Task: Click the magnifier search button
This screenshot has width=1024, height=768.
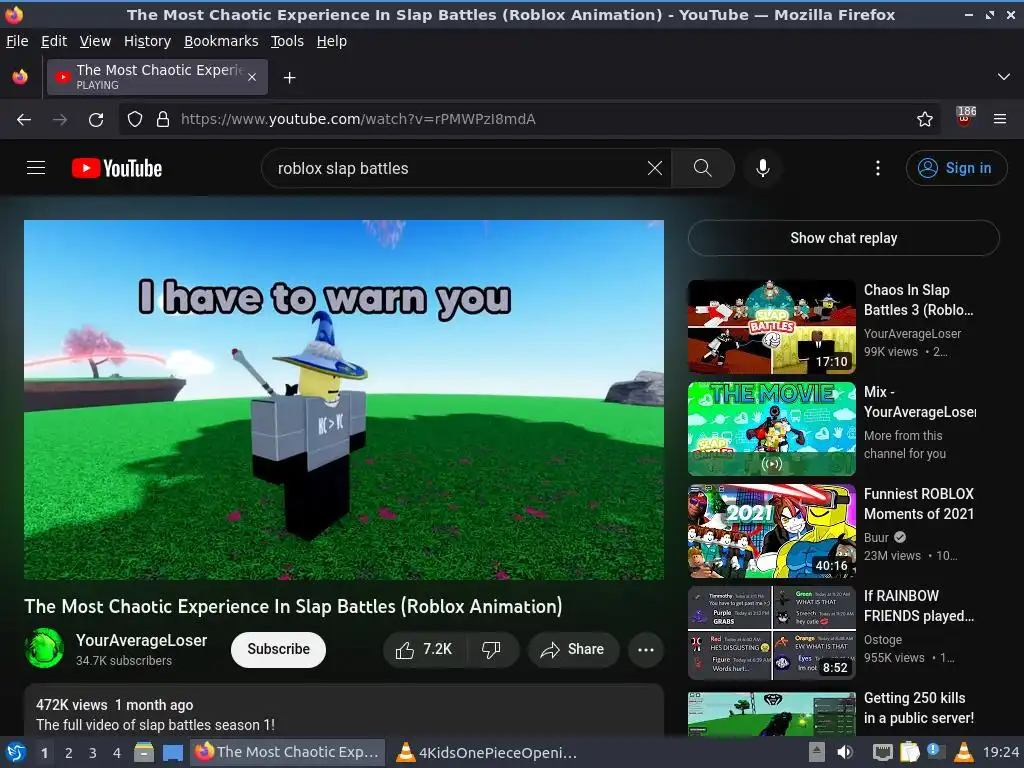Action: pyautogui.click(x=703, y=168)
